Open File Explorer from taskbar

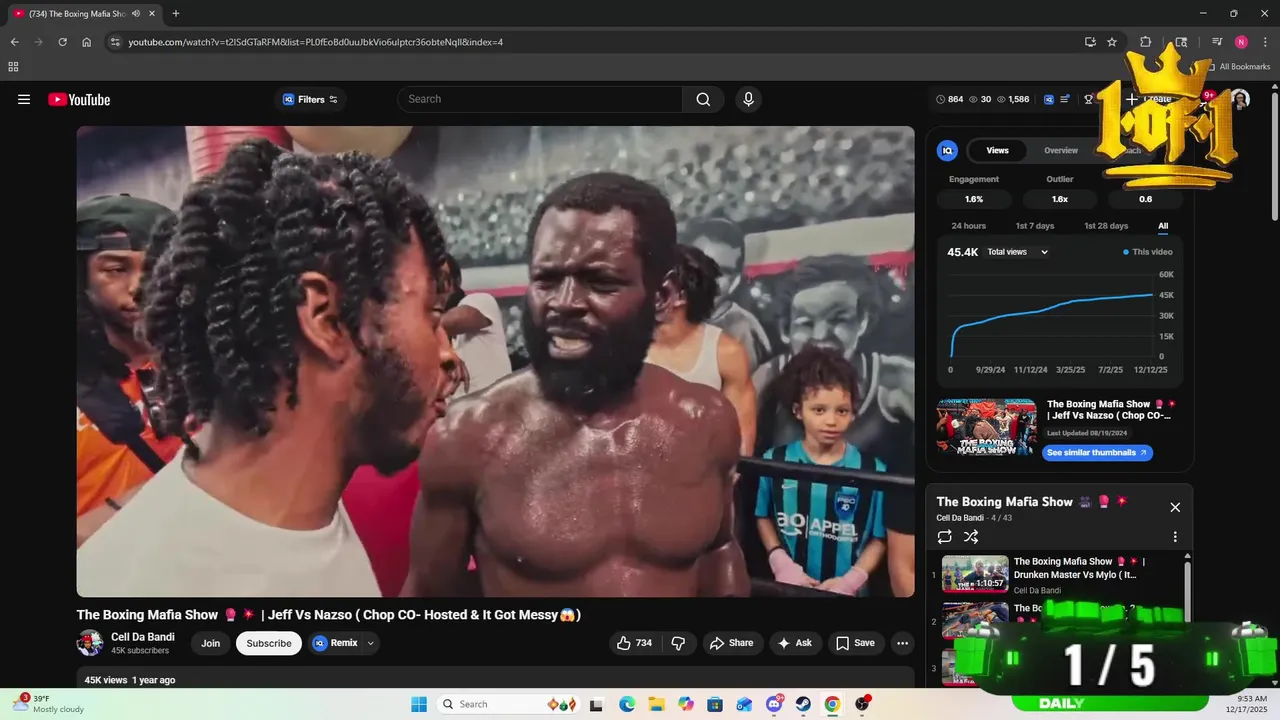[x=656, y=704]
